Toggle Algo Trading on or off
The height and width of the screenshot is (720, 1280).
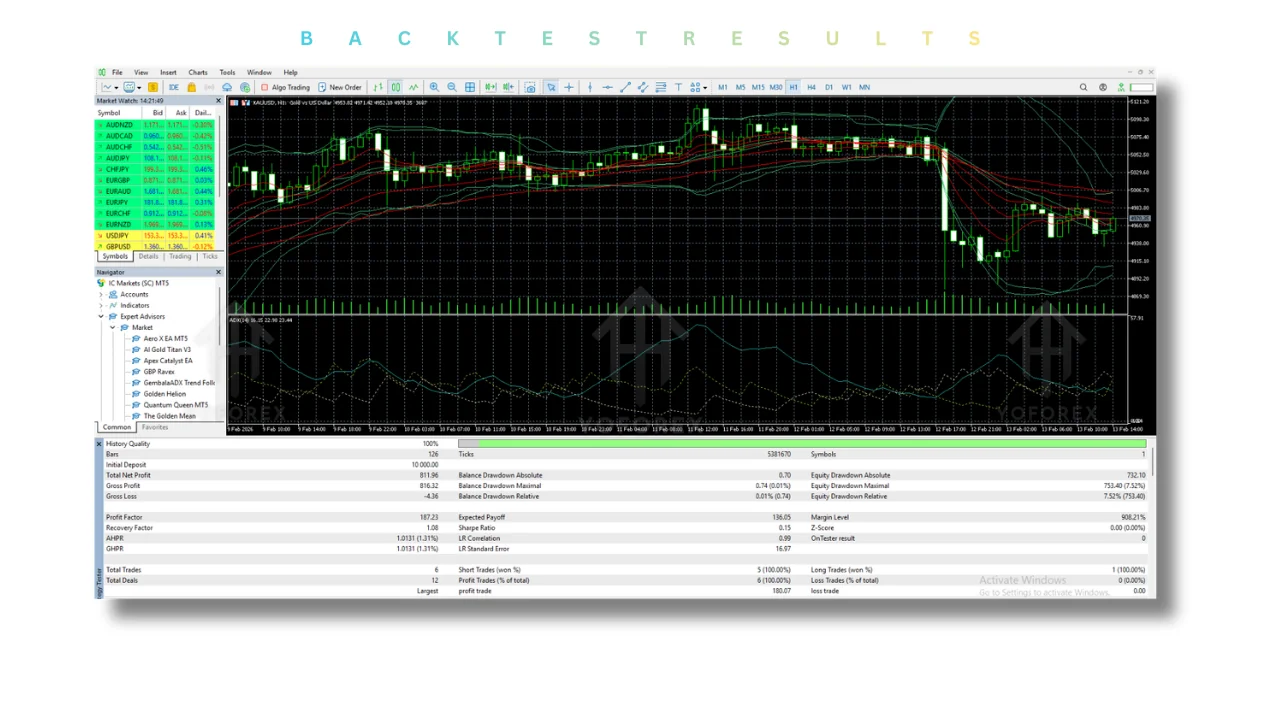point(285,87)
